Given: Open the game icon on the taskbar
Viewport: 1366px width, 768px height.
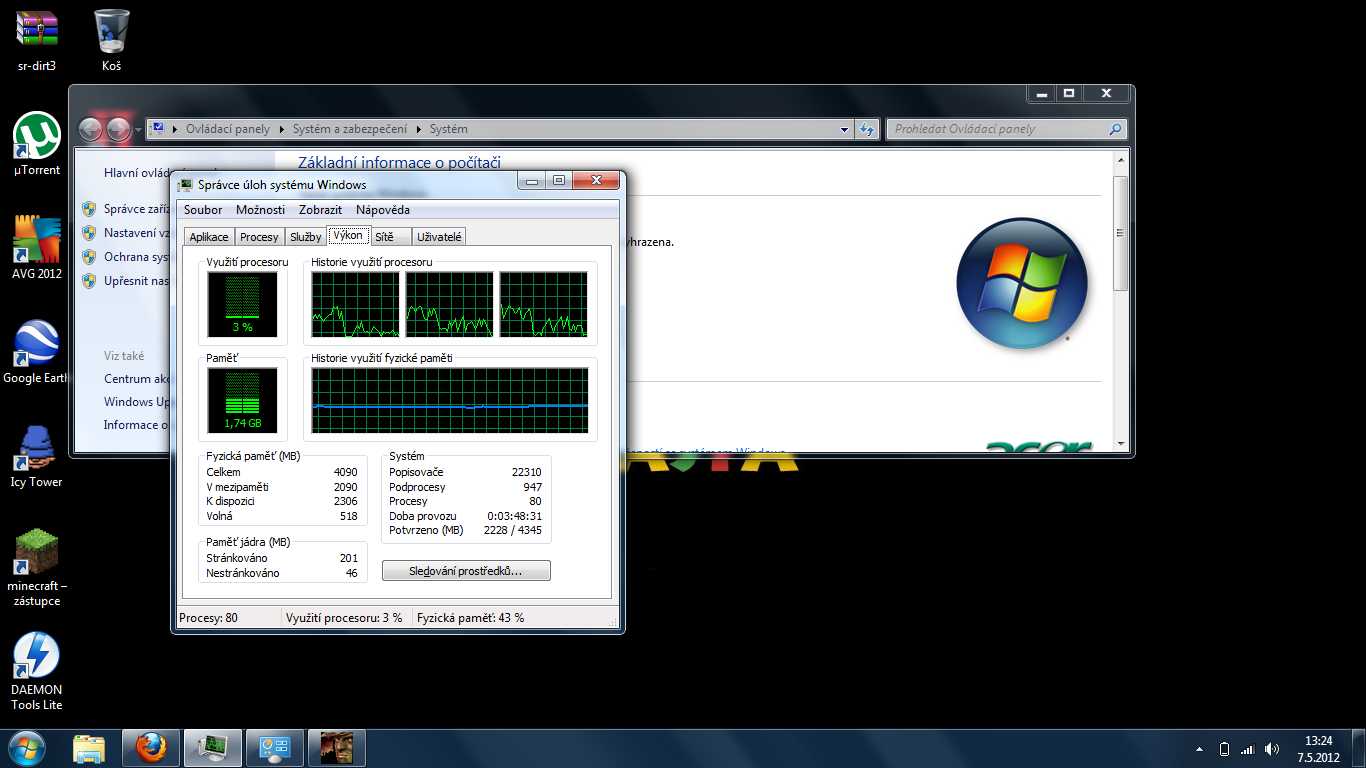Looking at the screenshot, I should 337,748.
